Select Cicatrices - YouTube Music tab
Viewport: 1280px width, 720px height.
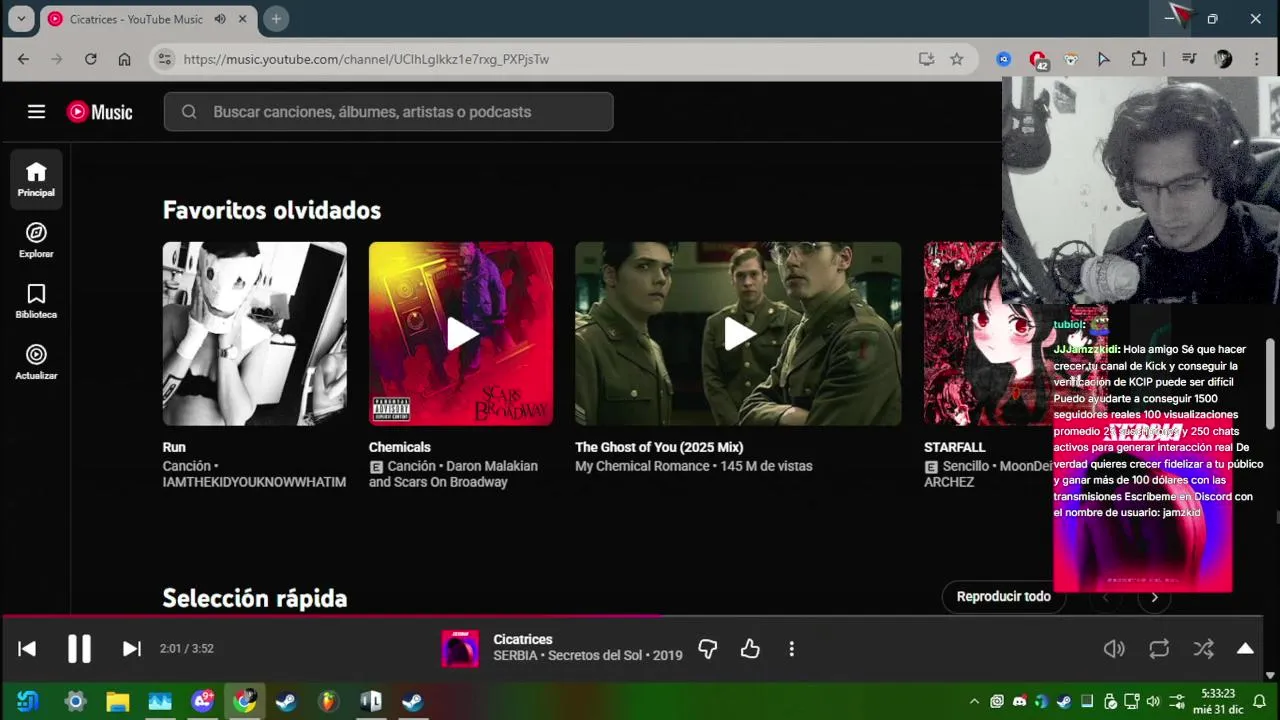(135, 19)
